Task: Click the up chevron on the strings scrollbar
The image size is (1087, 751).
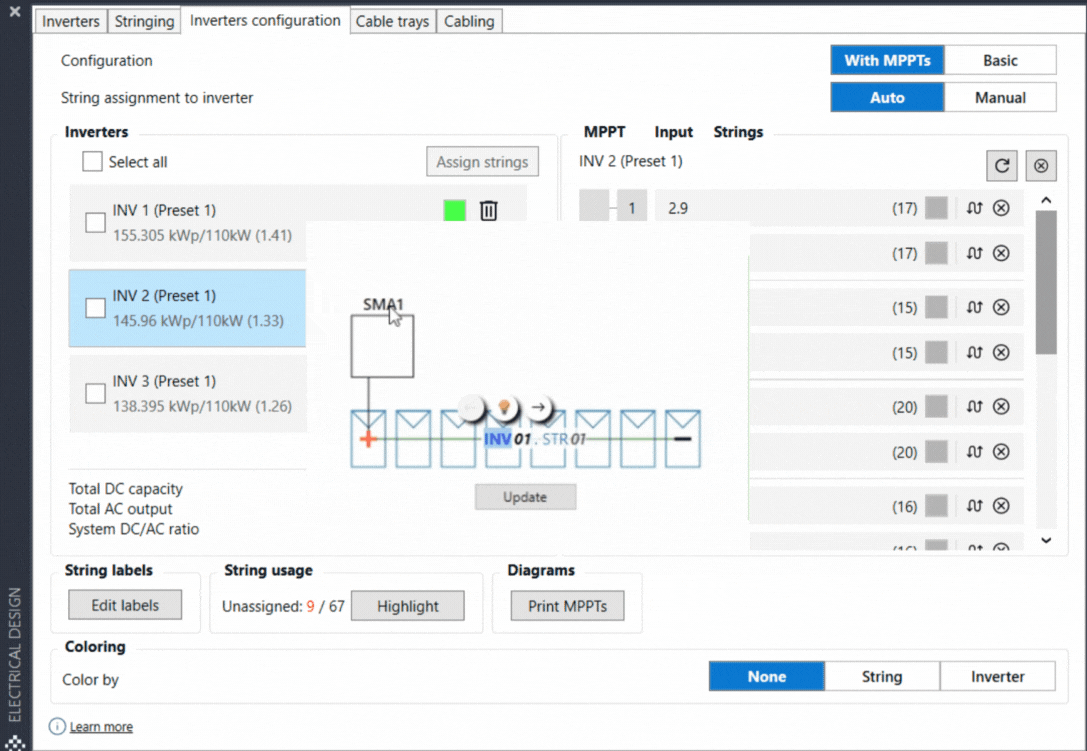Action: tap(1046, 199)
